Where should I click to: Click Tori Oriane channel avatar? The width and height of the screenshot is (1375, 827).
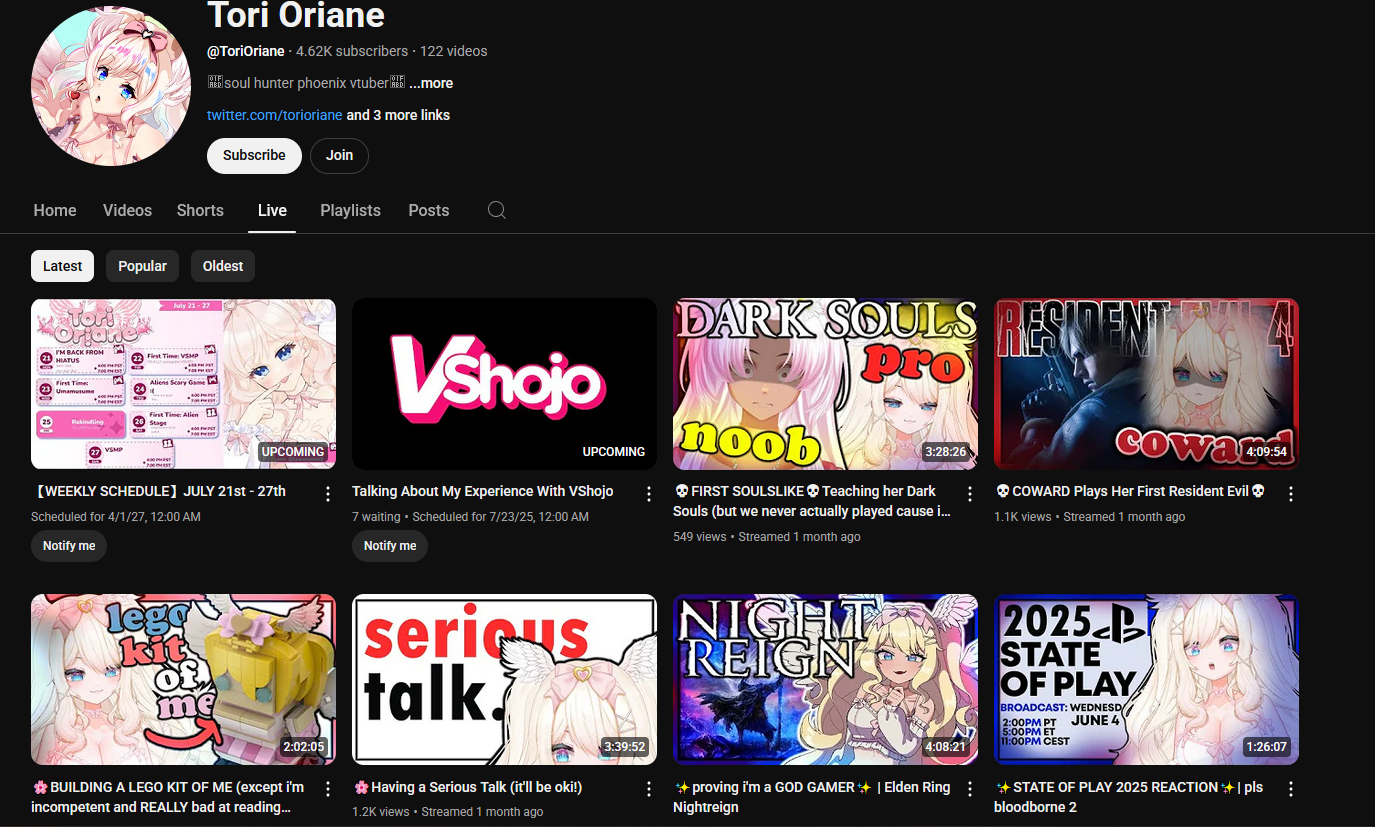[x=111, y=85]
